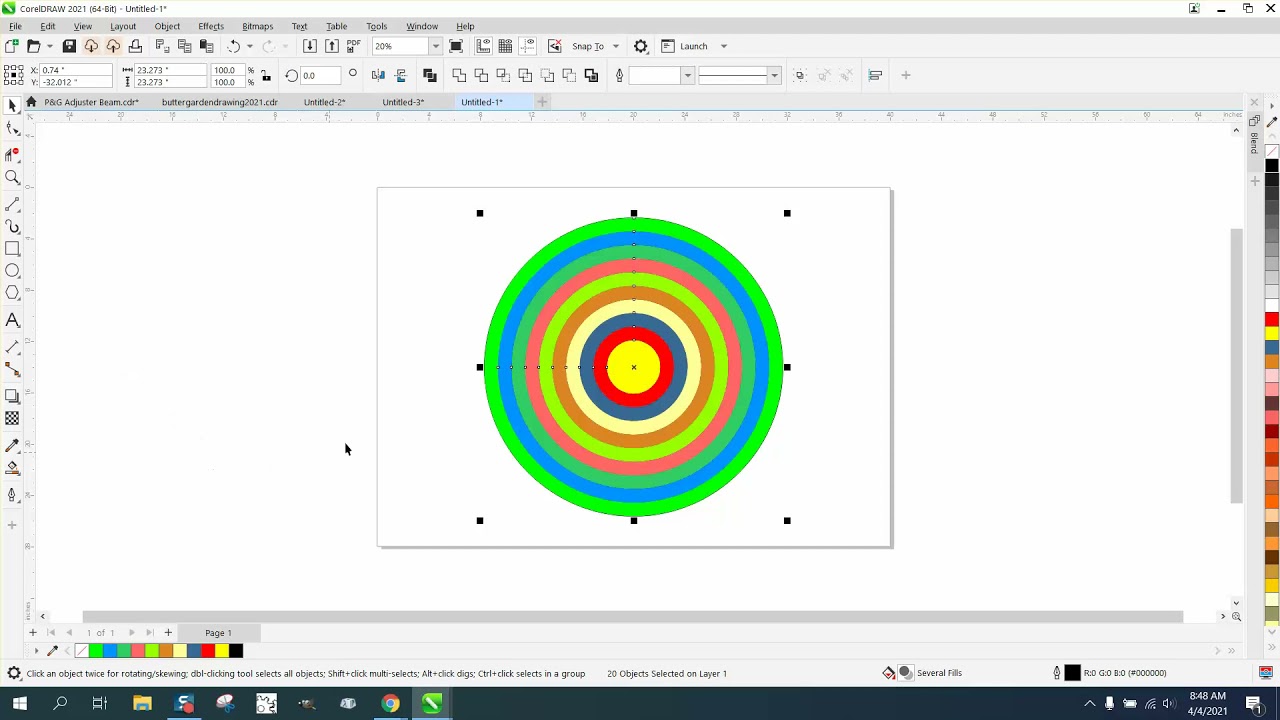The width and height of the screenshot is (1280, 720).
Task: Click the Windows Start button
Action: 19,704
